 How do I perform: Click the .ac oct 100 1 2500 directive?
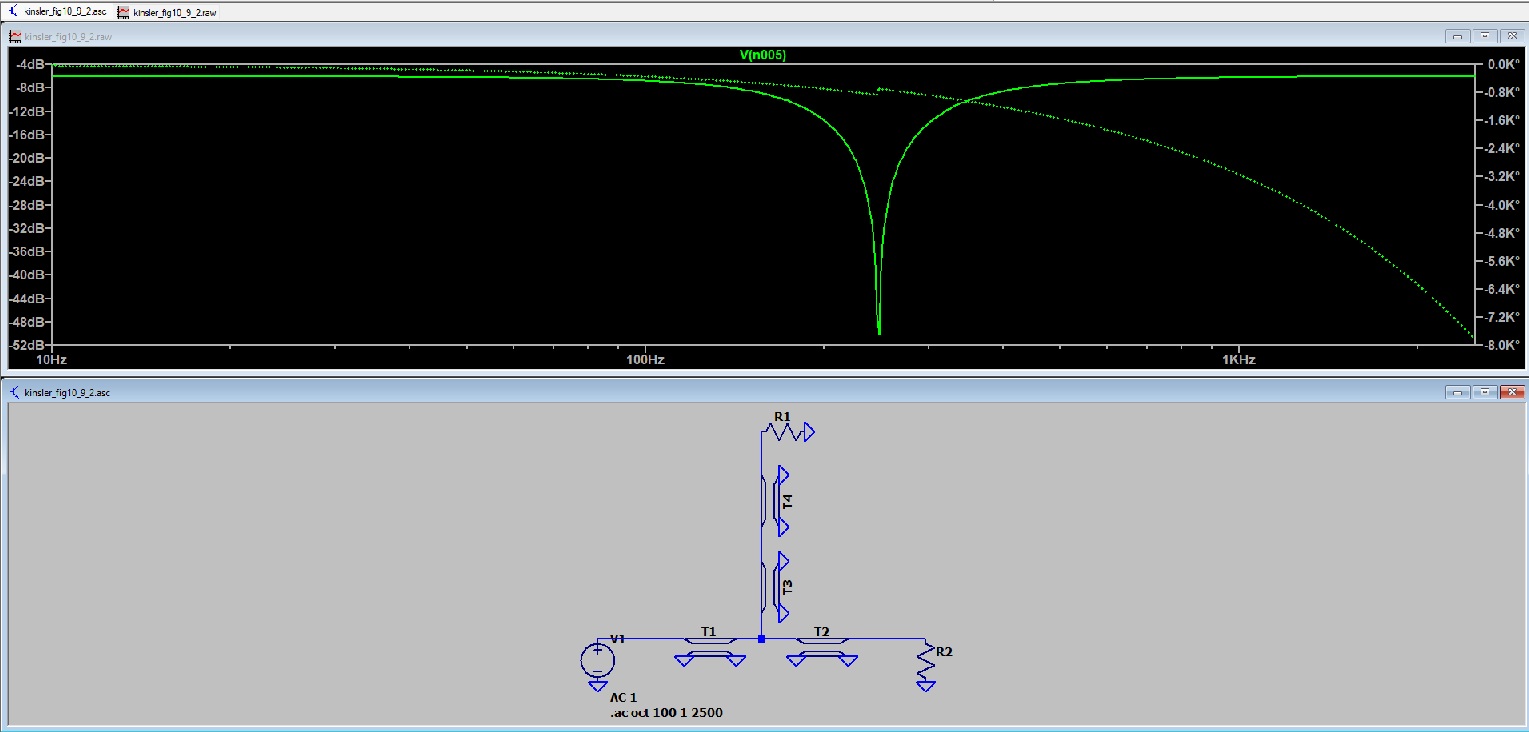click(666, 713)
